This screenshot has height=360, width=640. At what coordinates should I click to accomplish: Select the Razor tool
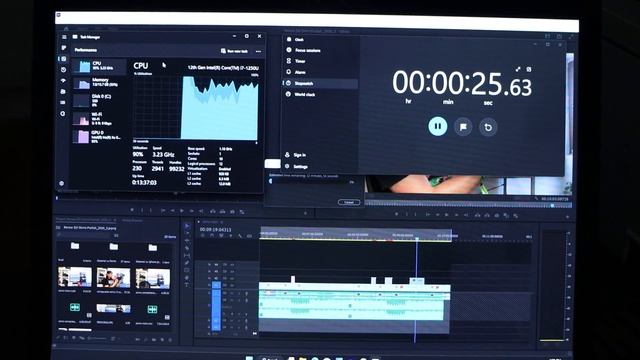click(187, 248)
